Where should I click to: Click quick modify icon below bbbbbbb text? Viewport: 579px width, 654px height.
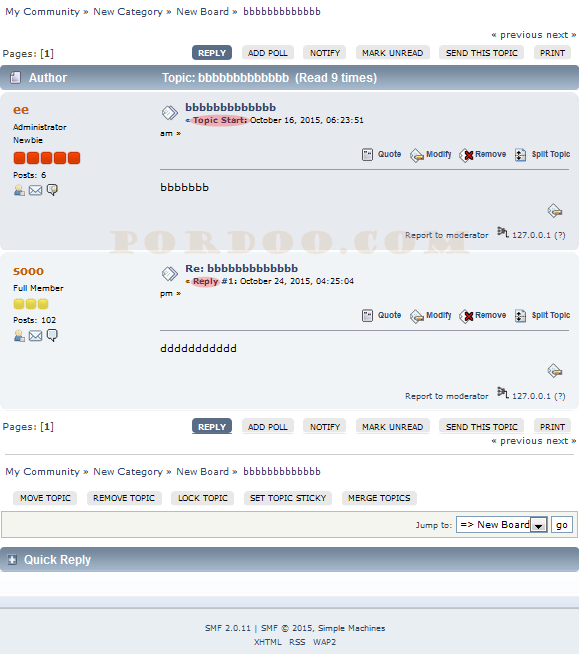click(x=554, y=211)
